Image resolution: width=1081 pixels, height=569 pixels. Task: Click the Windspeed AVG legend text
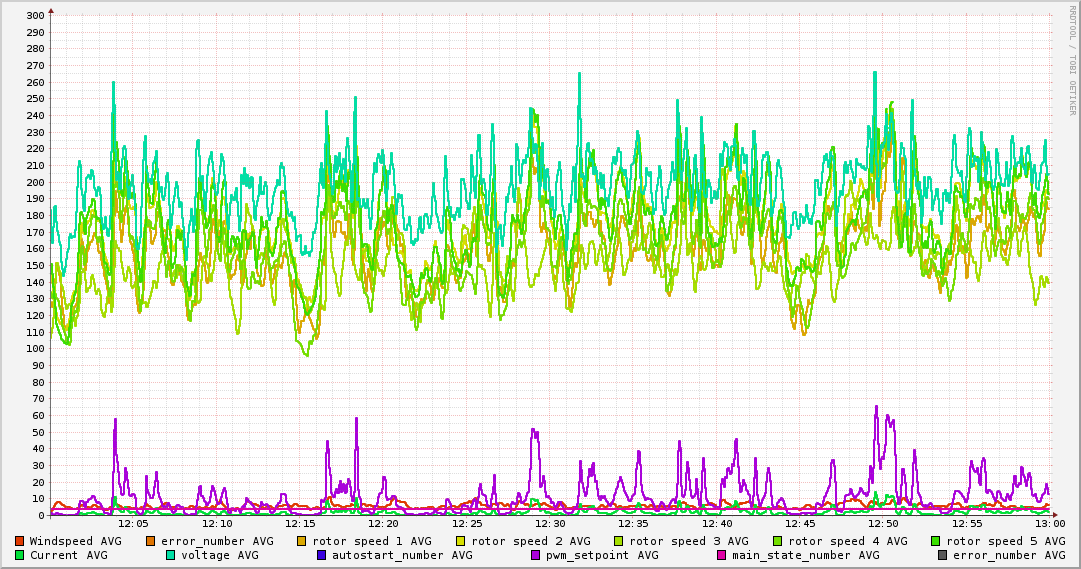(x=75, y=541)
